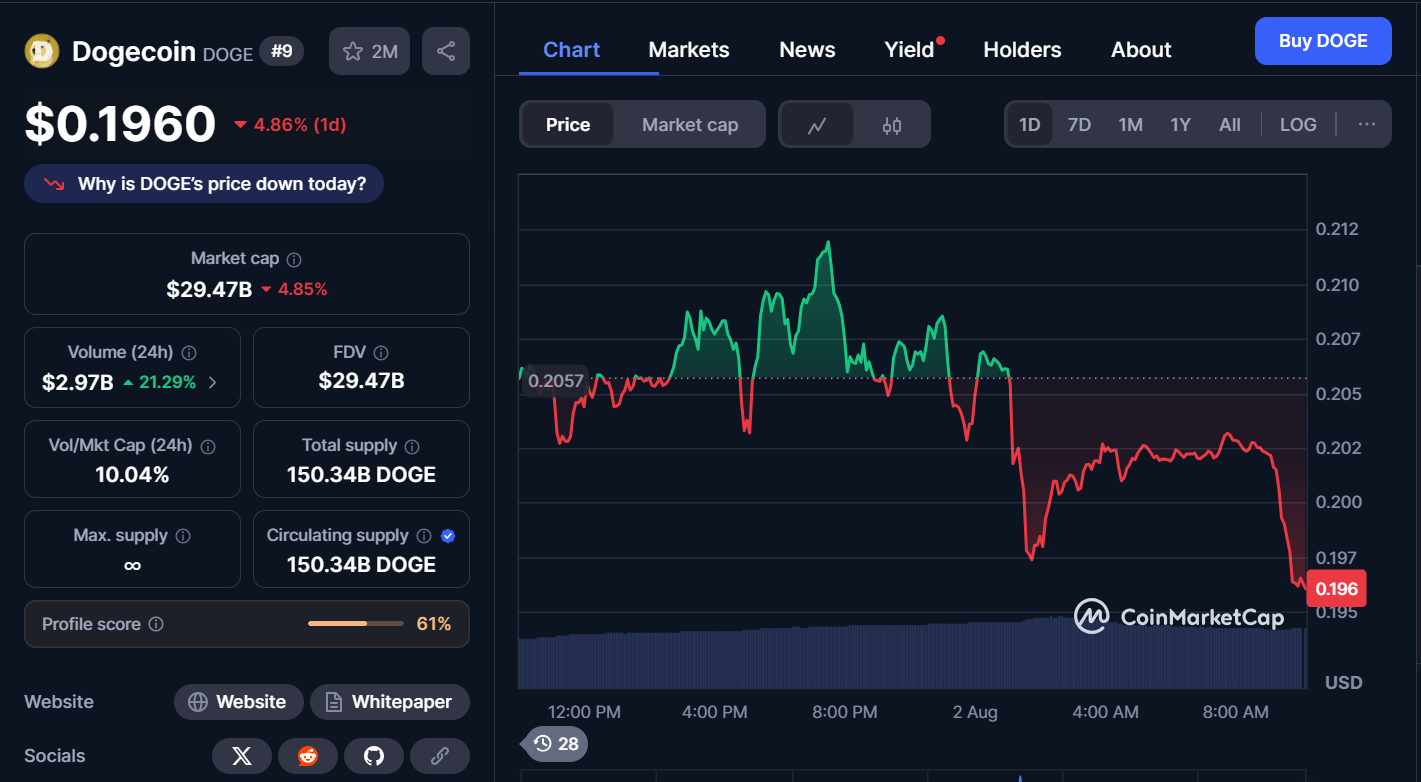Click the $29.47B market cap value
1421x782 pixels.
209,290
